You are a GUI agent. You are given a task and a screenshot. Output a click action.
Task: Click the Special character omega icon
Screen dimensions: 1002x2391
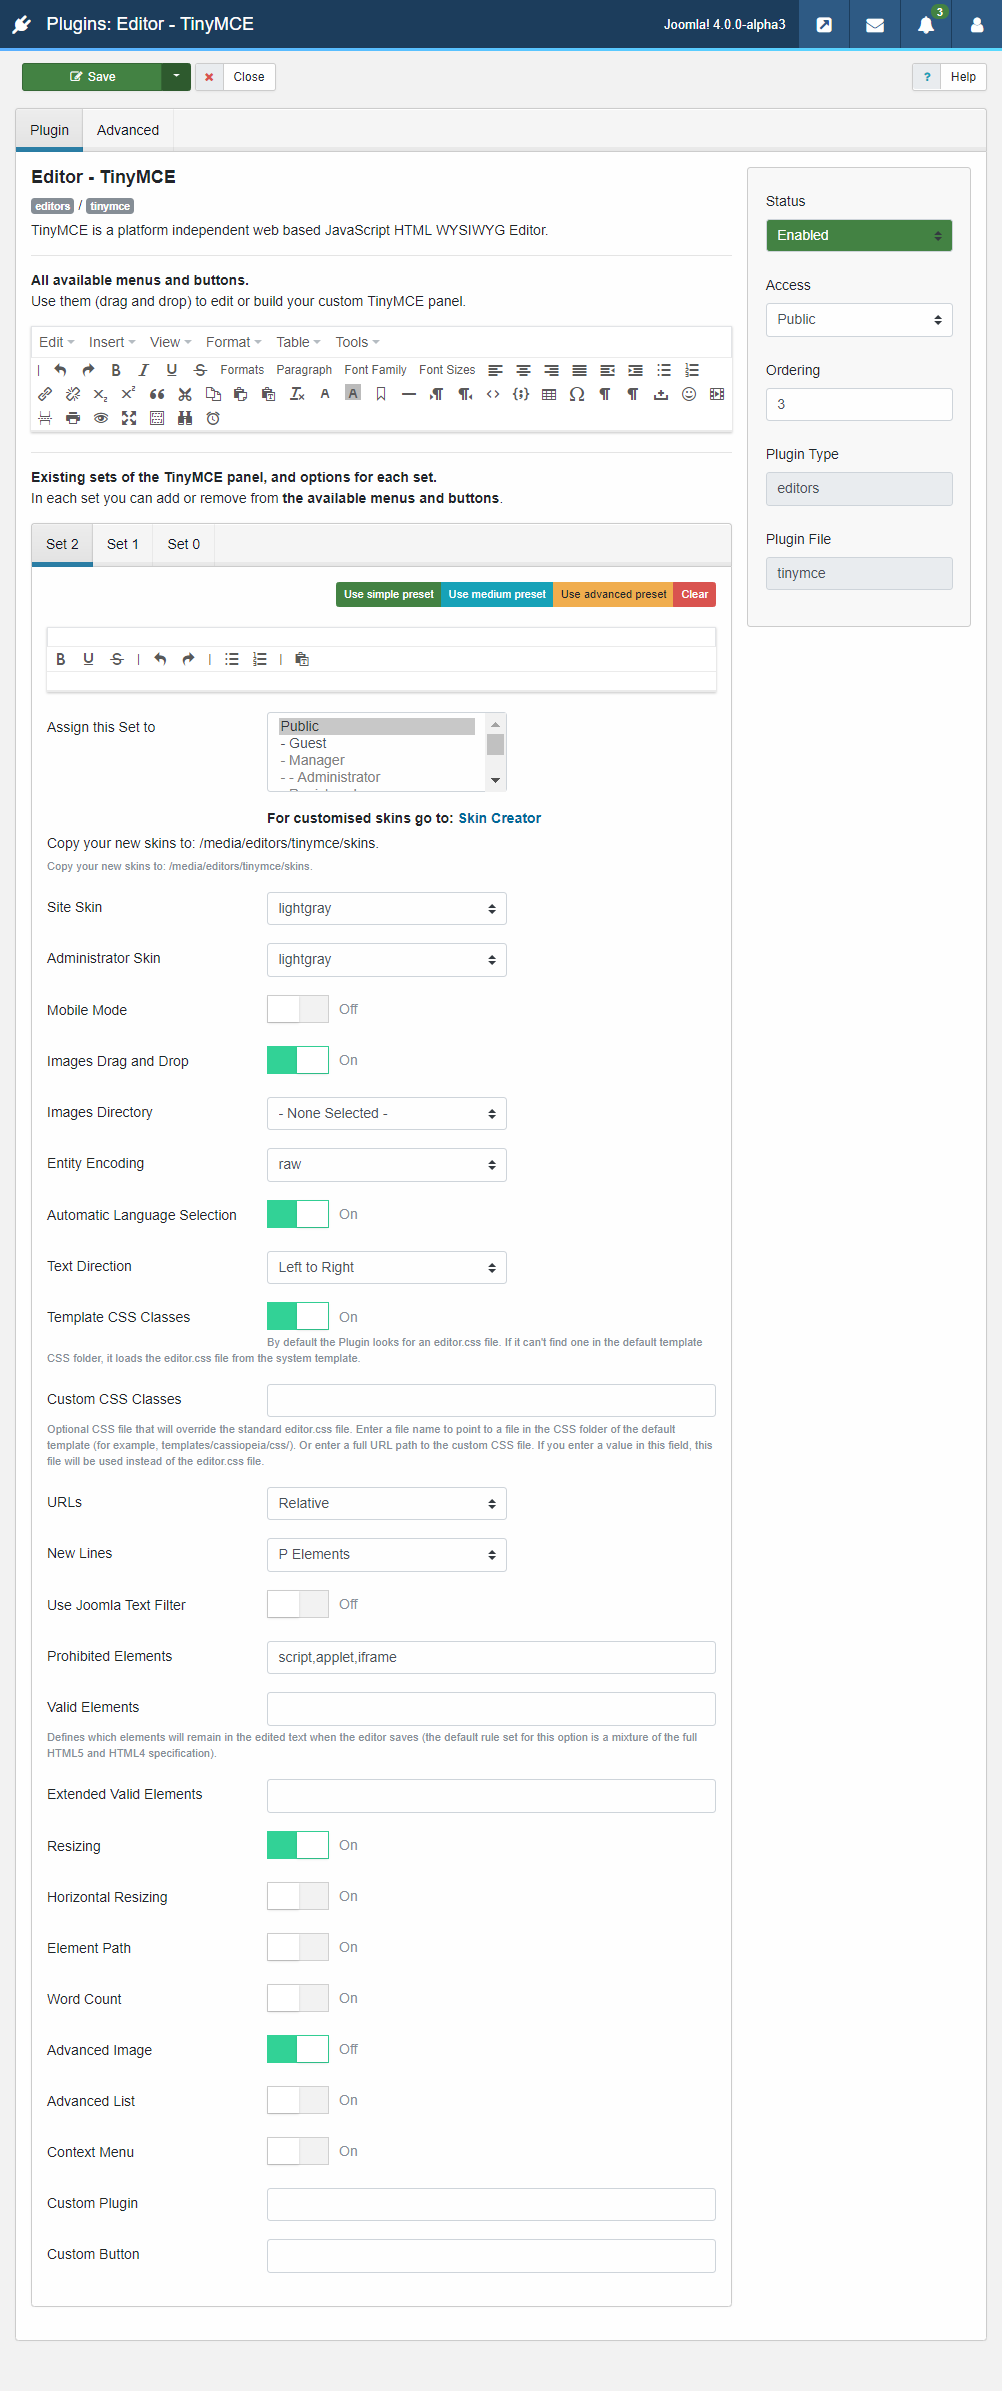pyautogui.click(x=577, y=394)
